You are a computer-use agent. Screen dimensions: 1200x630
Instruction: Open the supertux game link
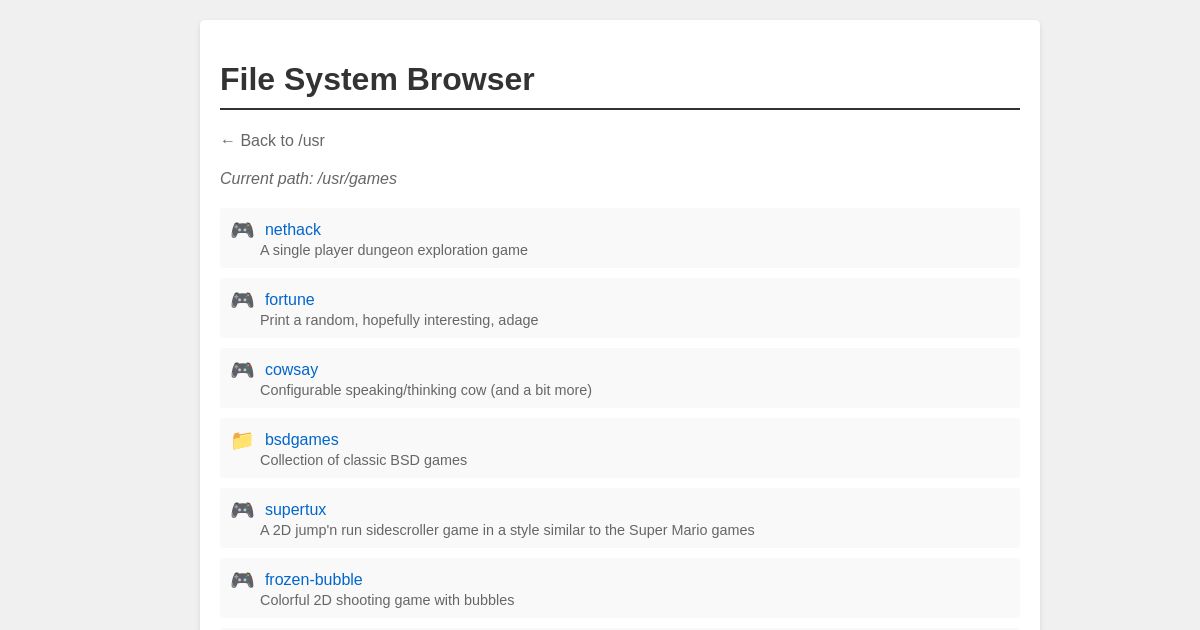[295, 510]
